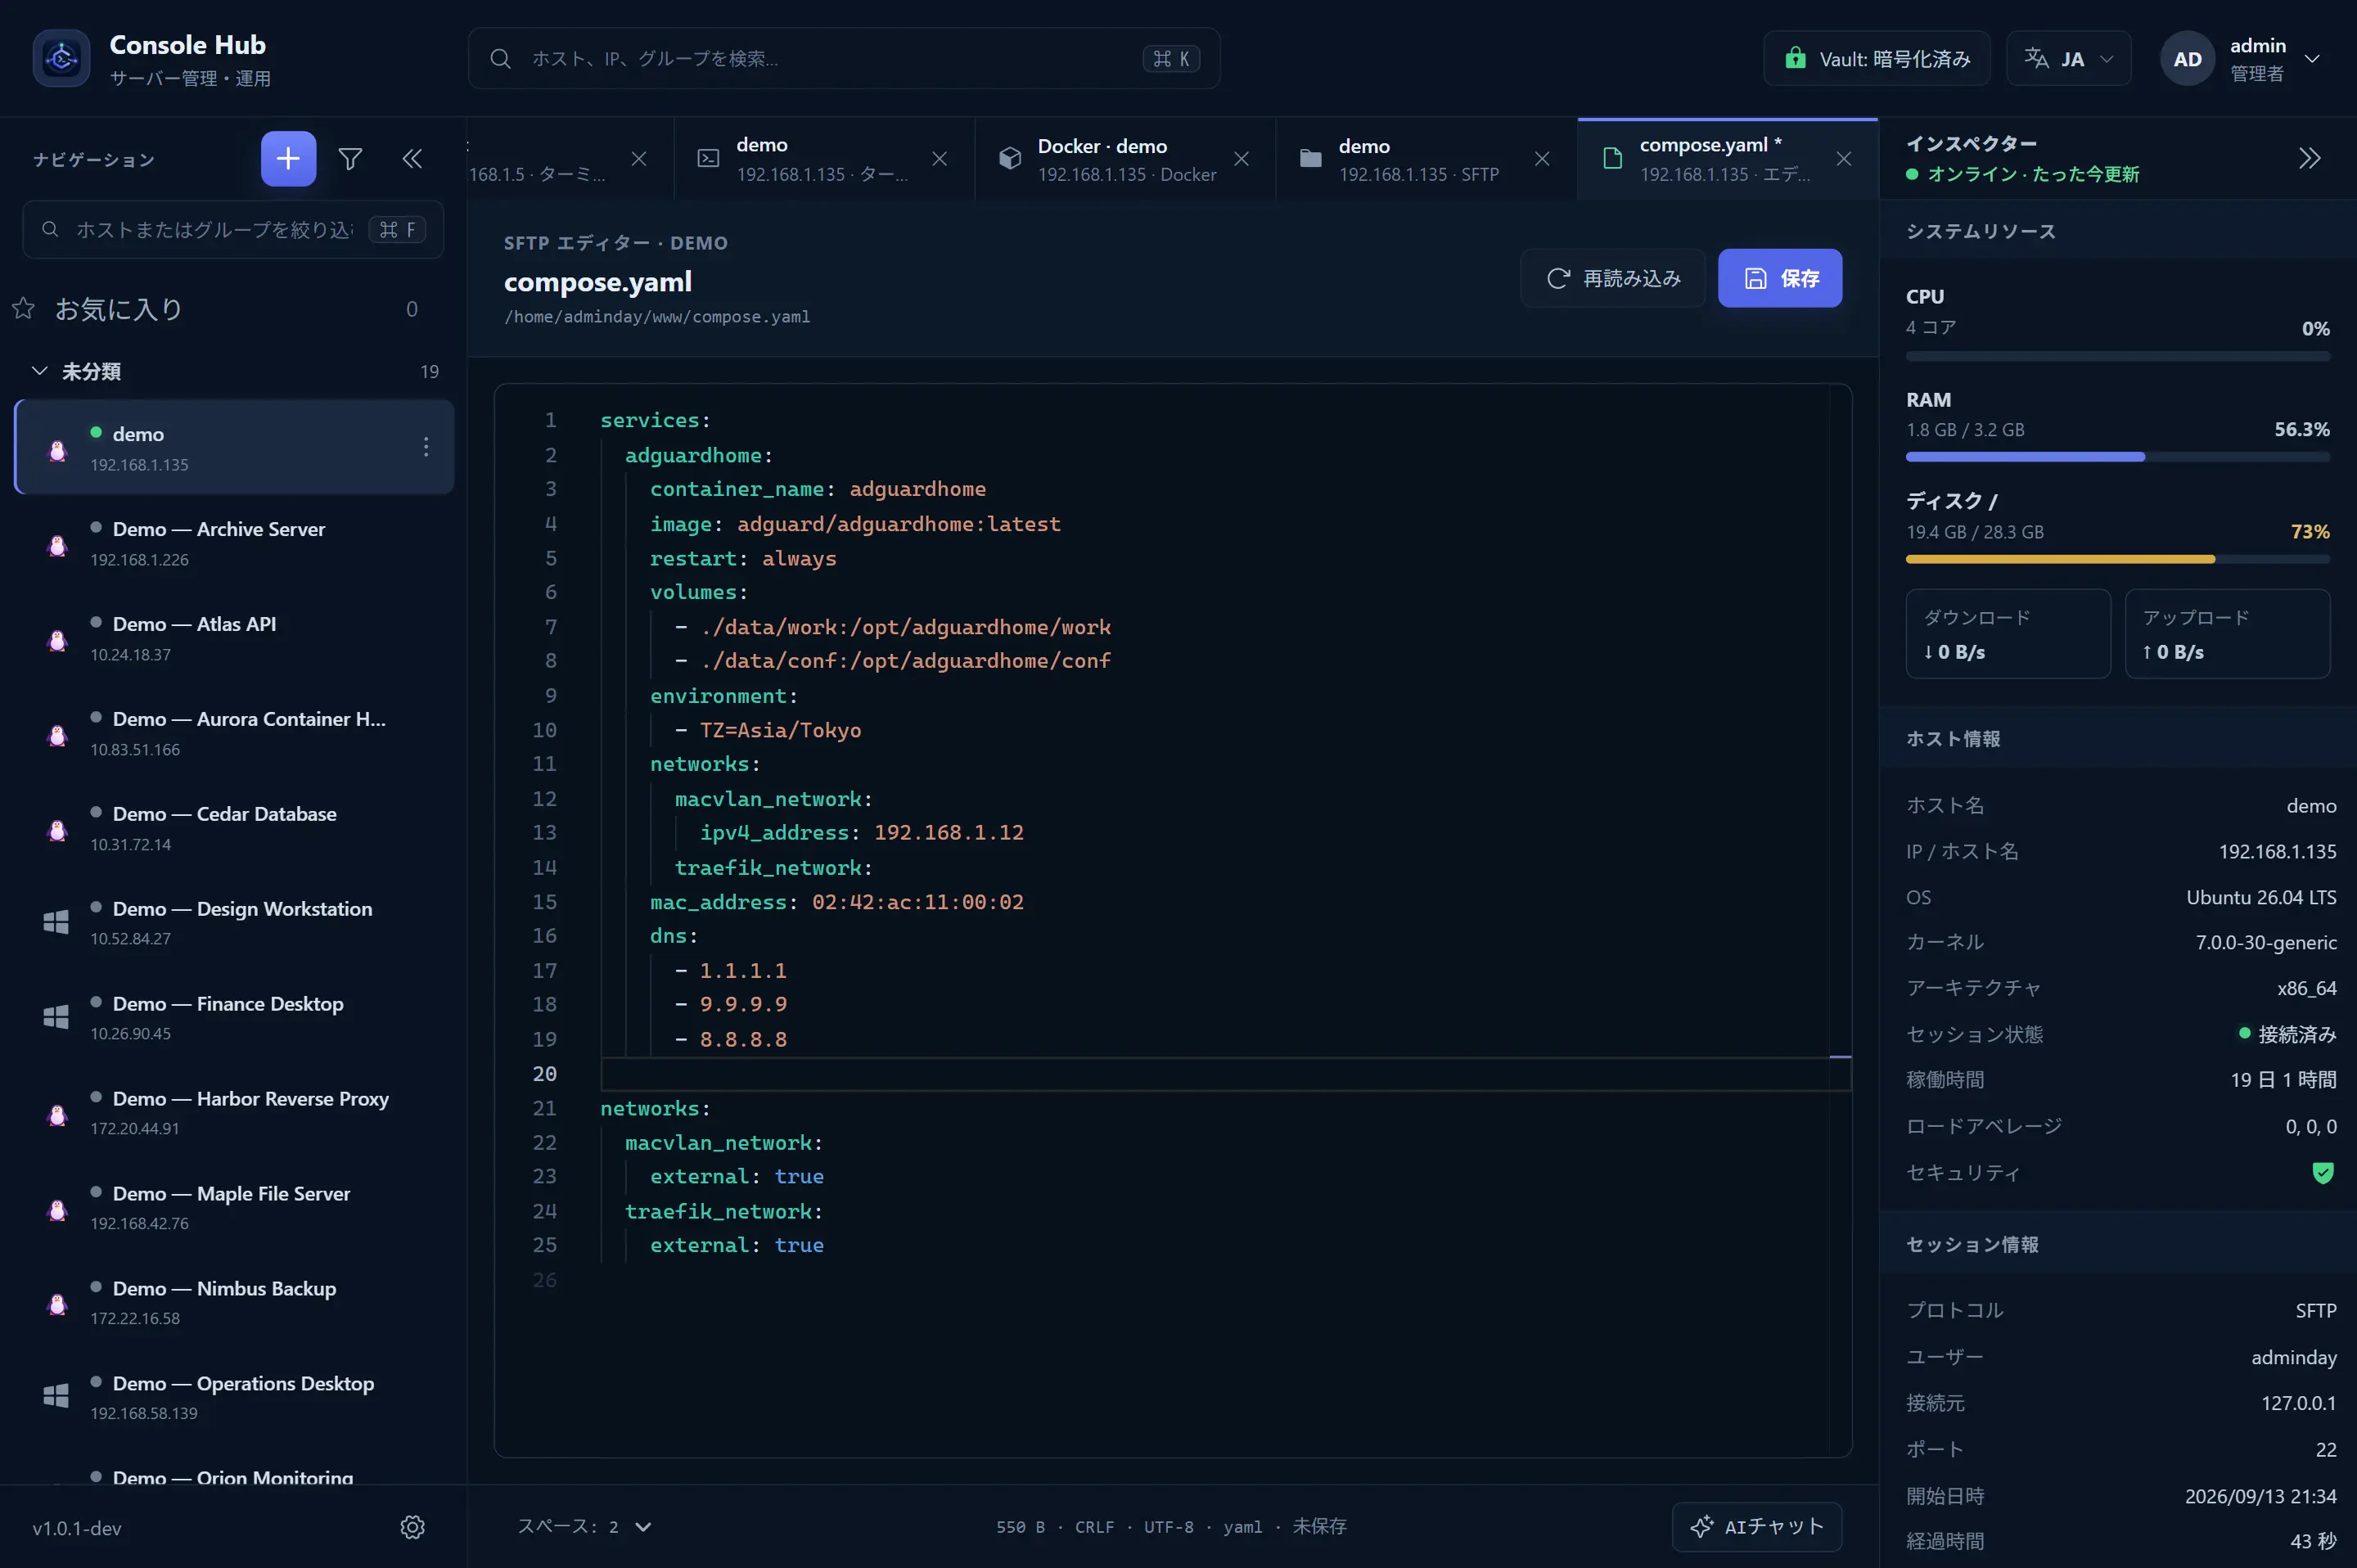Collapse the navigation sidebar with double chevron

click(412, 159)
